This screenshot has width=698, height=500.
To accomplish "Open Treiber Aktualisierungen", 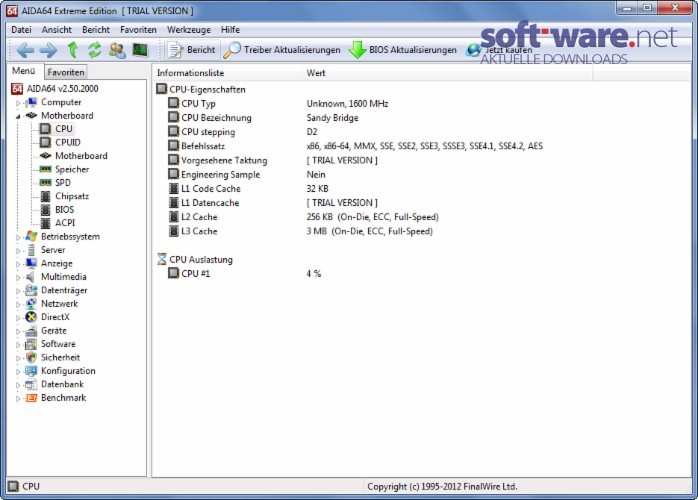I will click(282, 50).
